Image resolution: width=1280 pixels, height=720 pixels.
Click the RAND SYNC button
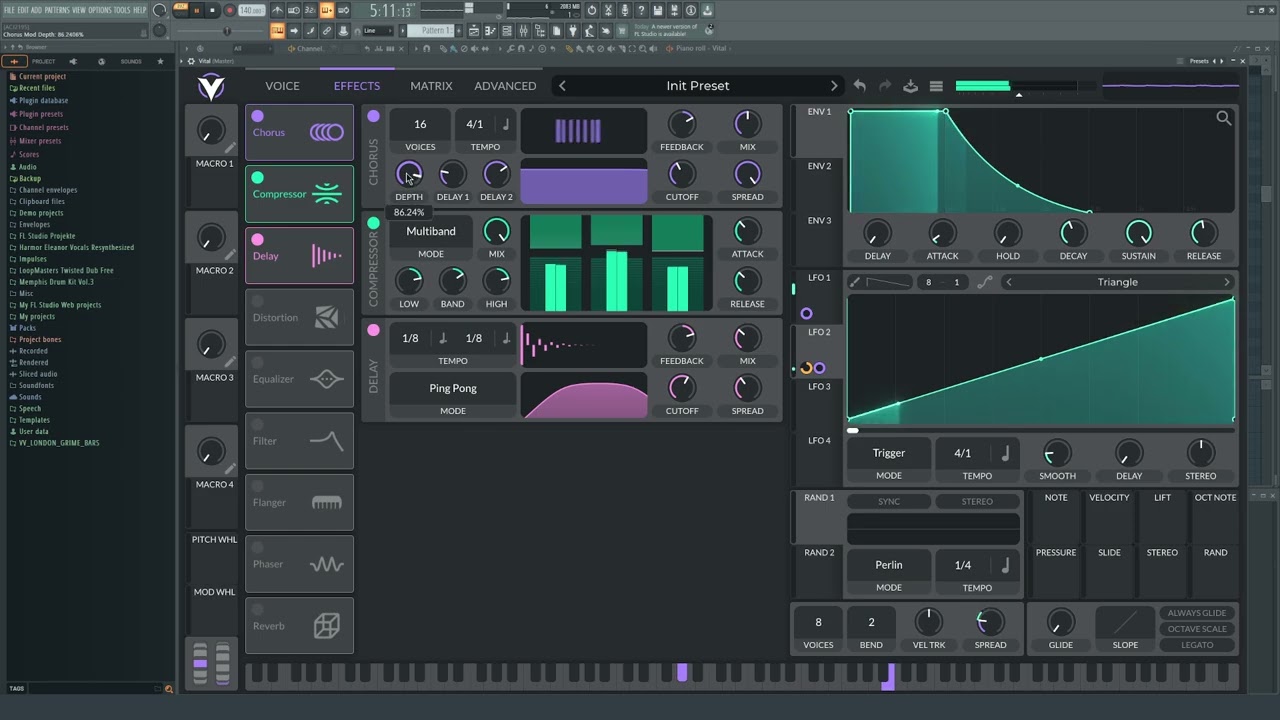click(x=889, y=501)
